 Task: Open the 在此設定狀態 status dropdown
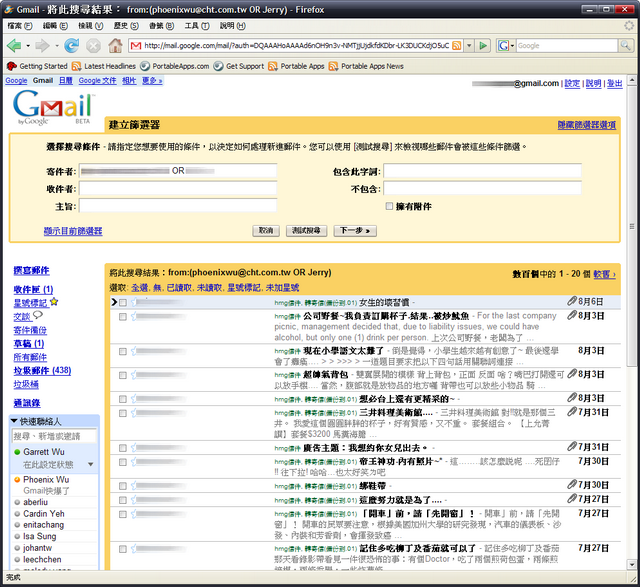pyautogui.click(x=91, y=465)
